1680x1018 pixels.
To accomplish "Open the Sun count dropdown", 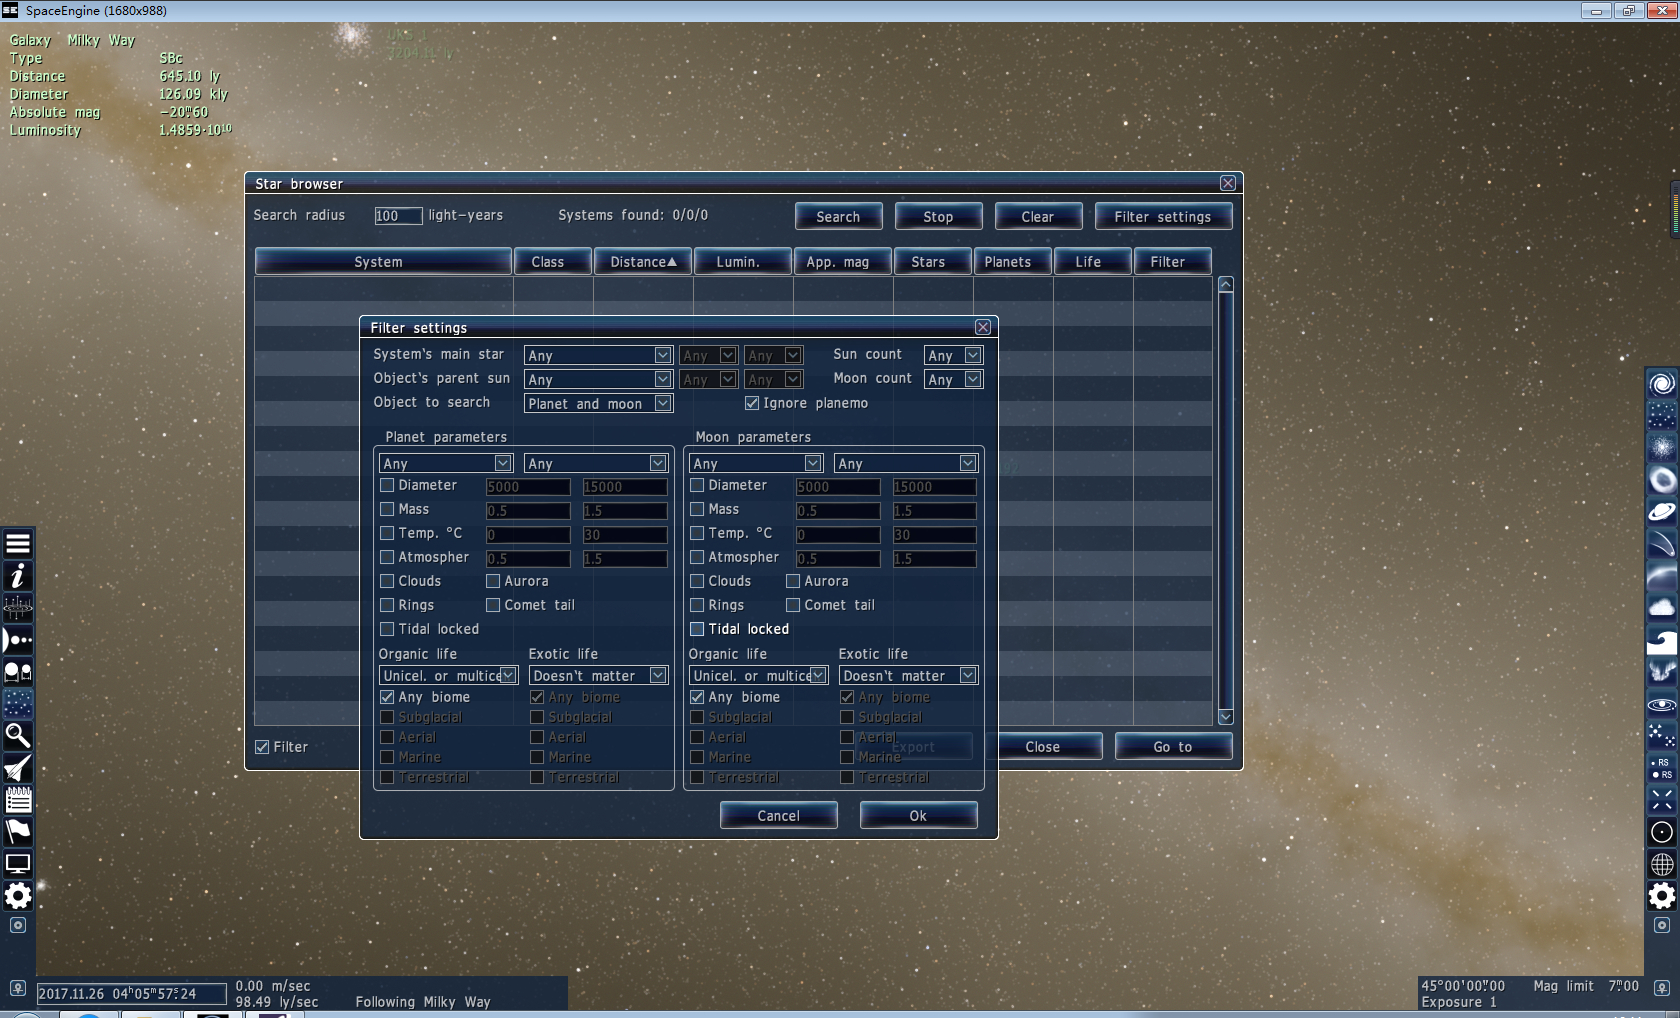I will coord(953,356).
